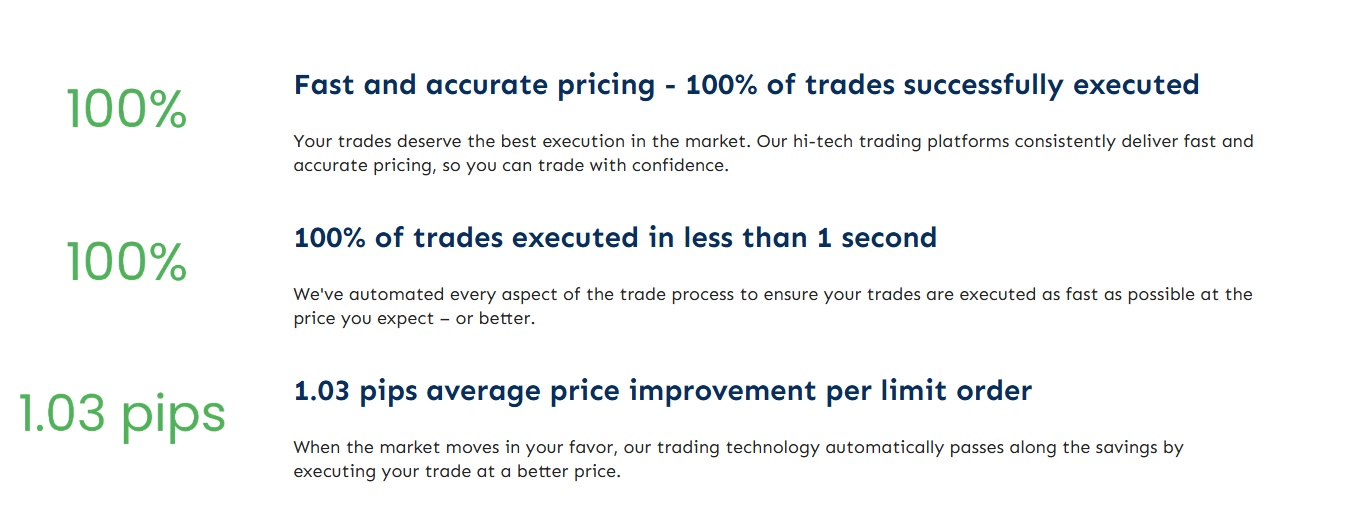This screenshot has width=1350, height=529.
Task: Click the line "executing your trade at a better price"
Action: [x=457, y=472]
